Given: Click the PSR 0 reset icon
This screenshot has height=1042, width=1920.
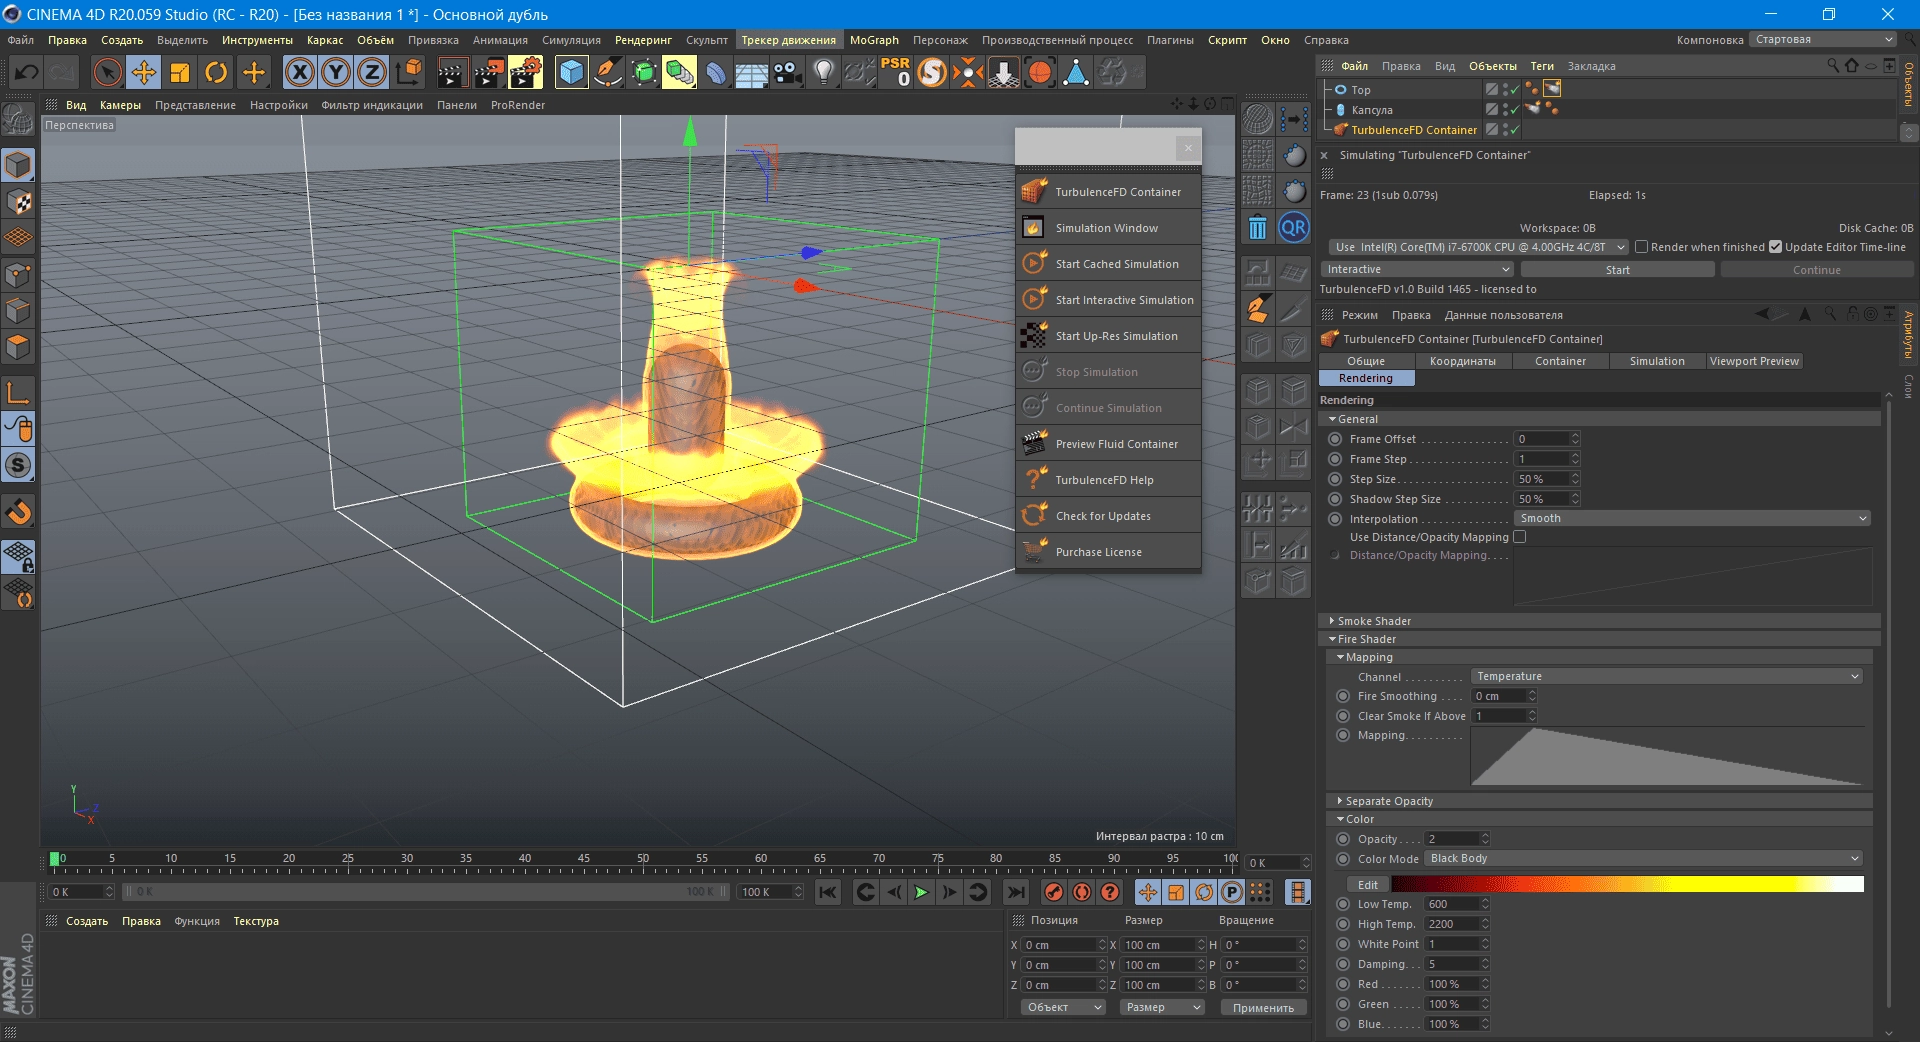Looking at the screenshot, I should (895, 72).
